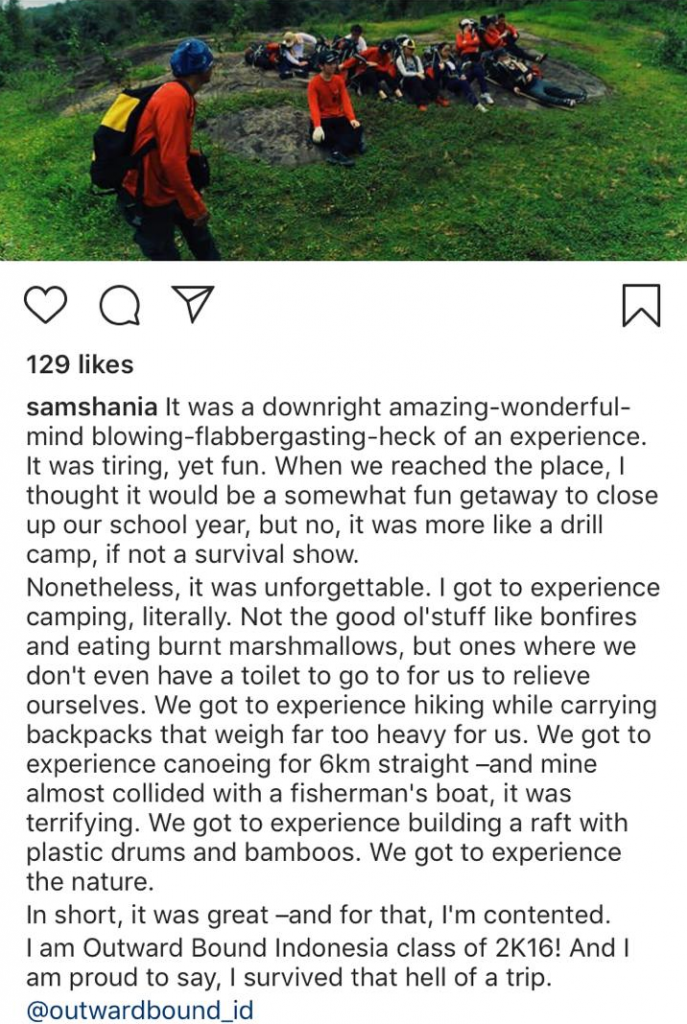Viewport: 687px width, 1024px height.
Task: Open samshania's profile from the caption username
Action: [91, 409]
